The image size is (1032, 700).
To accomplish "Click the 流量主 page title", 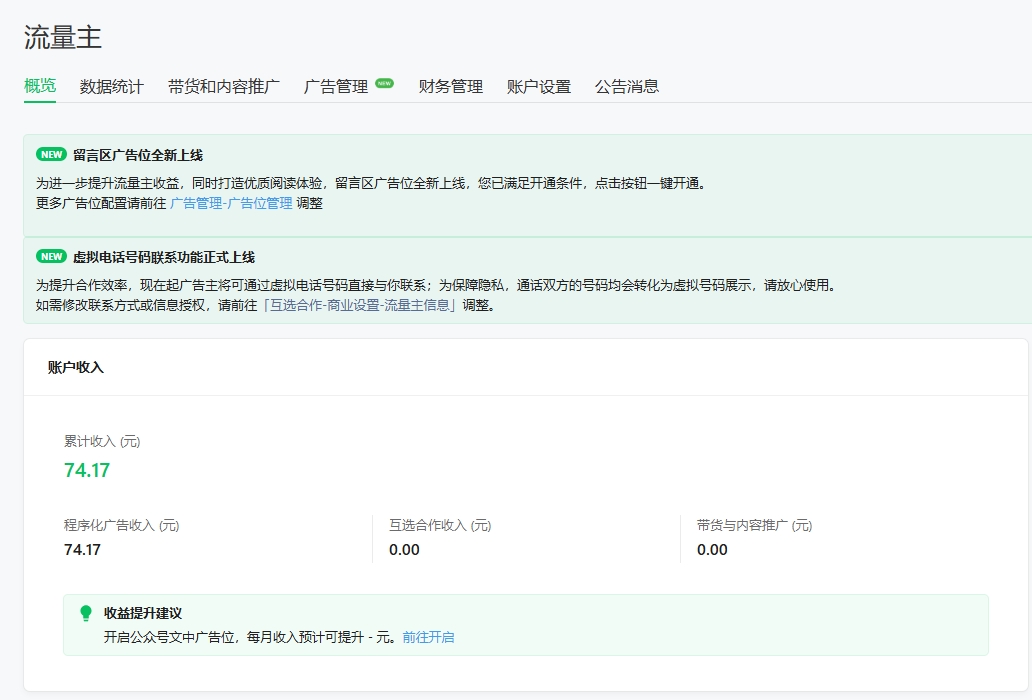I will click(63, 38).
